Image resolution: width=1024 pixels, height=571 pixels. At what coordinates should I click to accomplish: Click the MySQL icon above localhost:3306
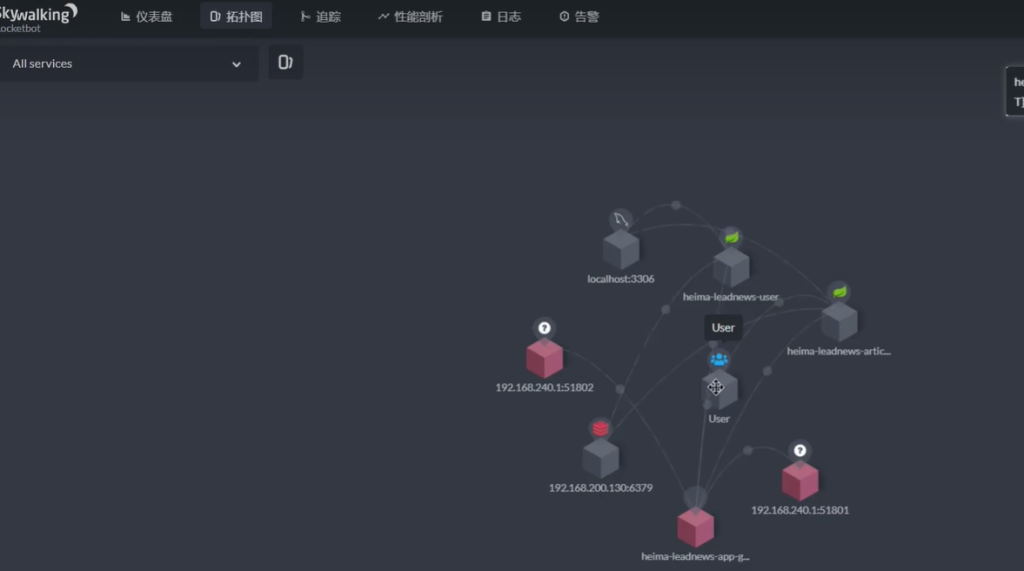coord(621,220)
